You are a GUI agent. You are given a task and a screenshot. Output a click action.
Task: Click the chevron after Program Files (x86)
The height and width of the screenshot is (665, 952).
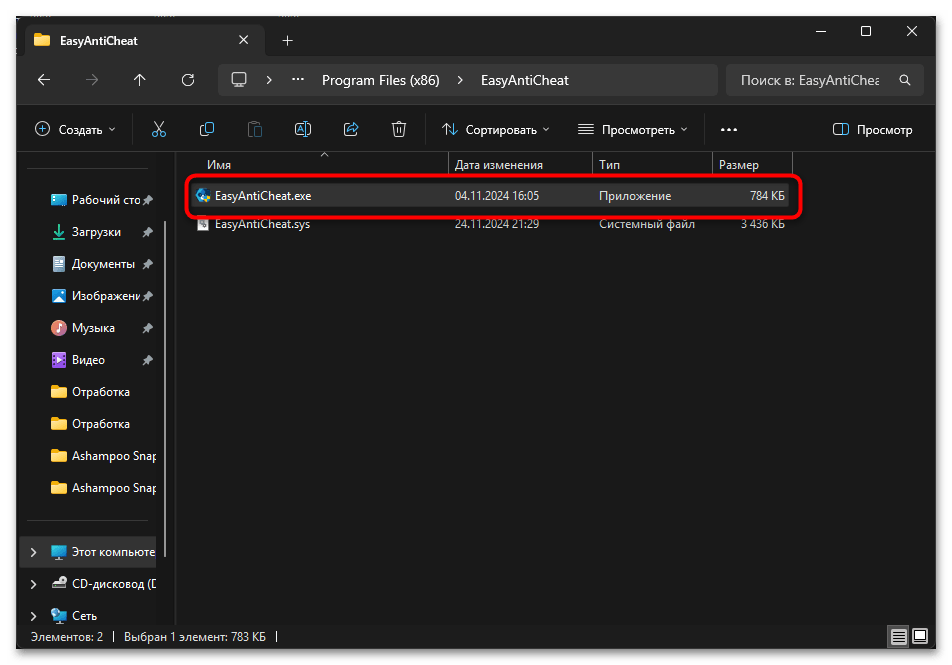pyautogui.click(x=460, y=80)
